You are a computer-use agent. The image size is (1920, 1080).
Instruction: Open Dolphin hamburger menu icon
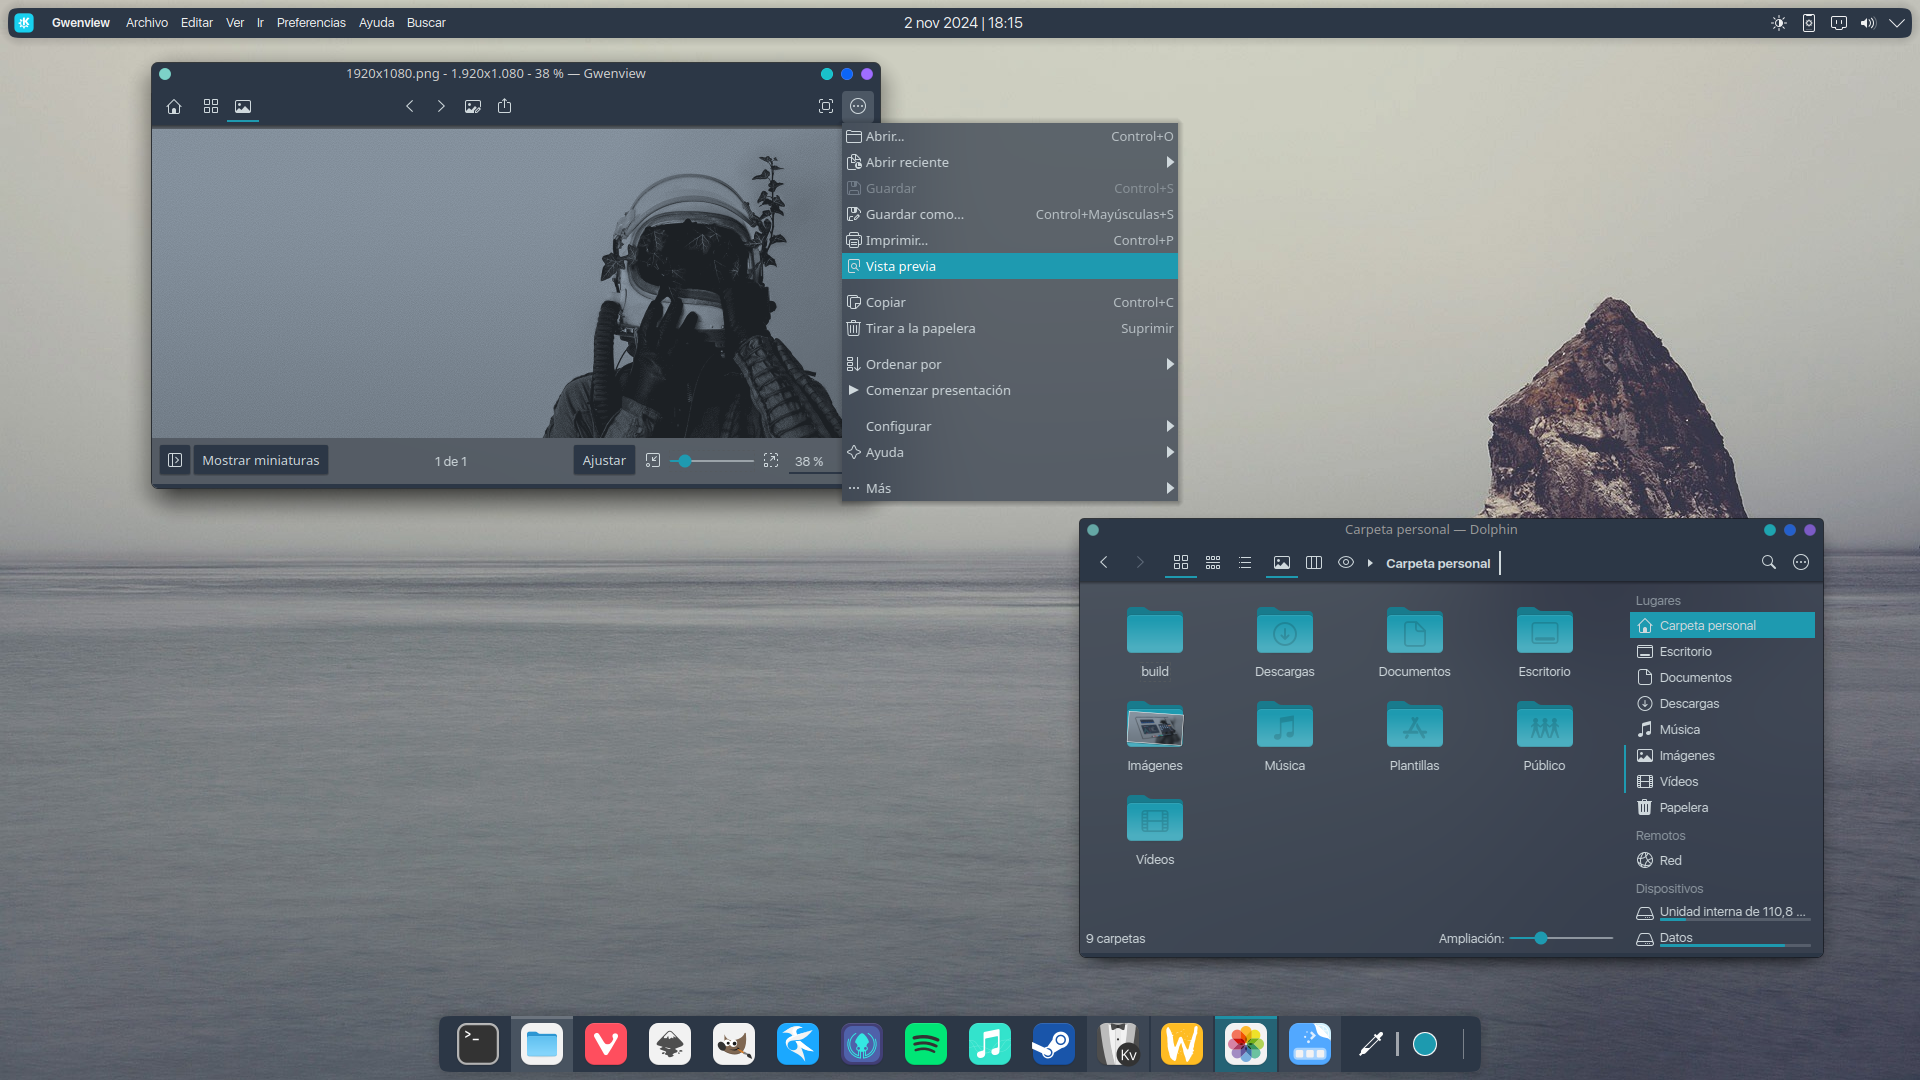tap(1801, 563)
